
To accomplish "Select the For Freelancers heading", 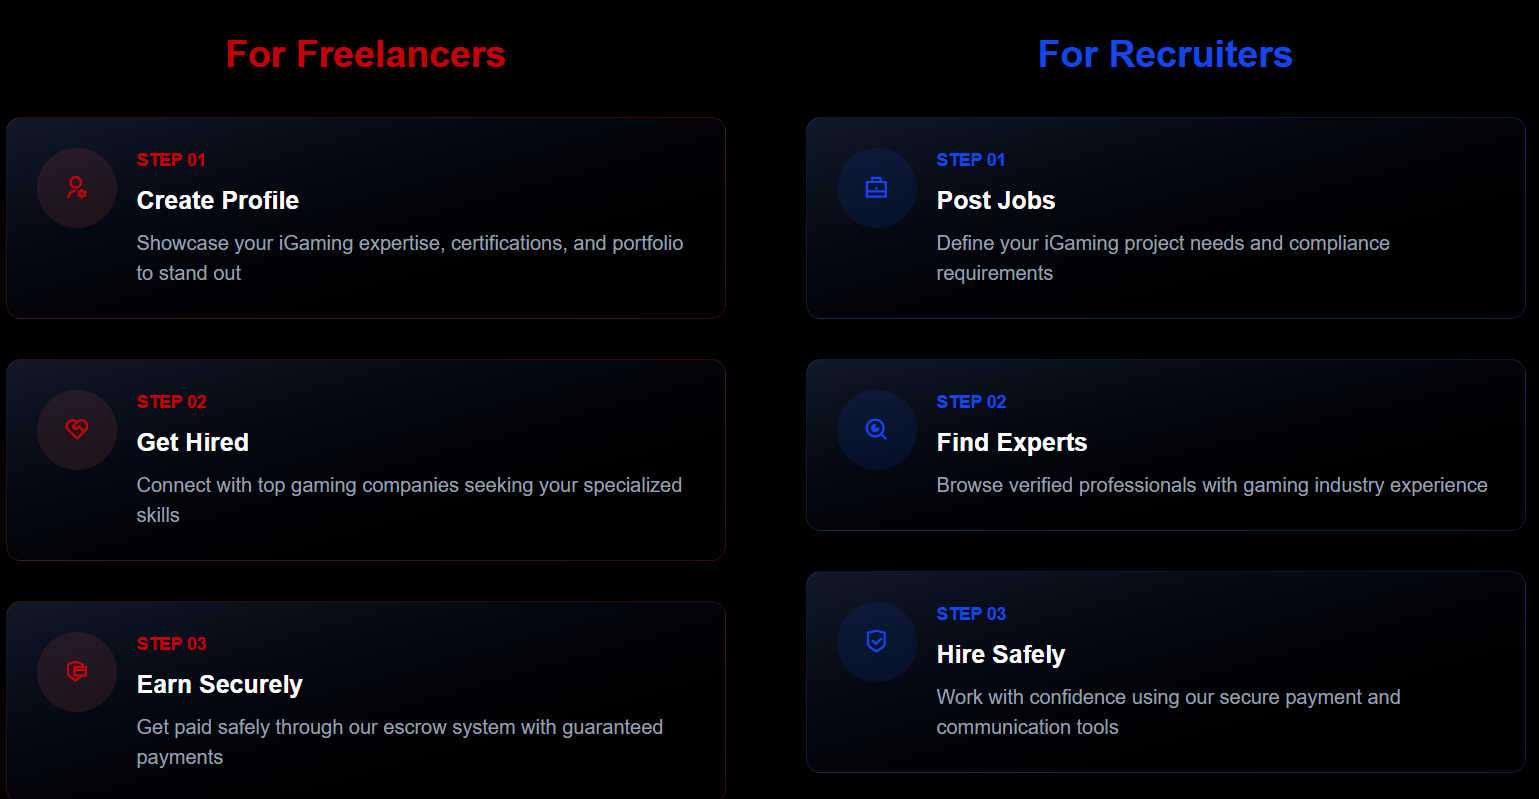I will (365, 55).
